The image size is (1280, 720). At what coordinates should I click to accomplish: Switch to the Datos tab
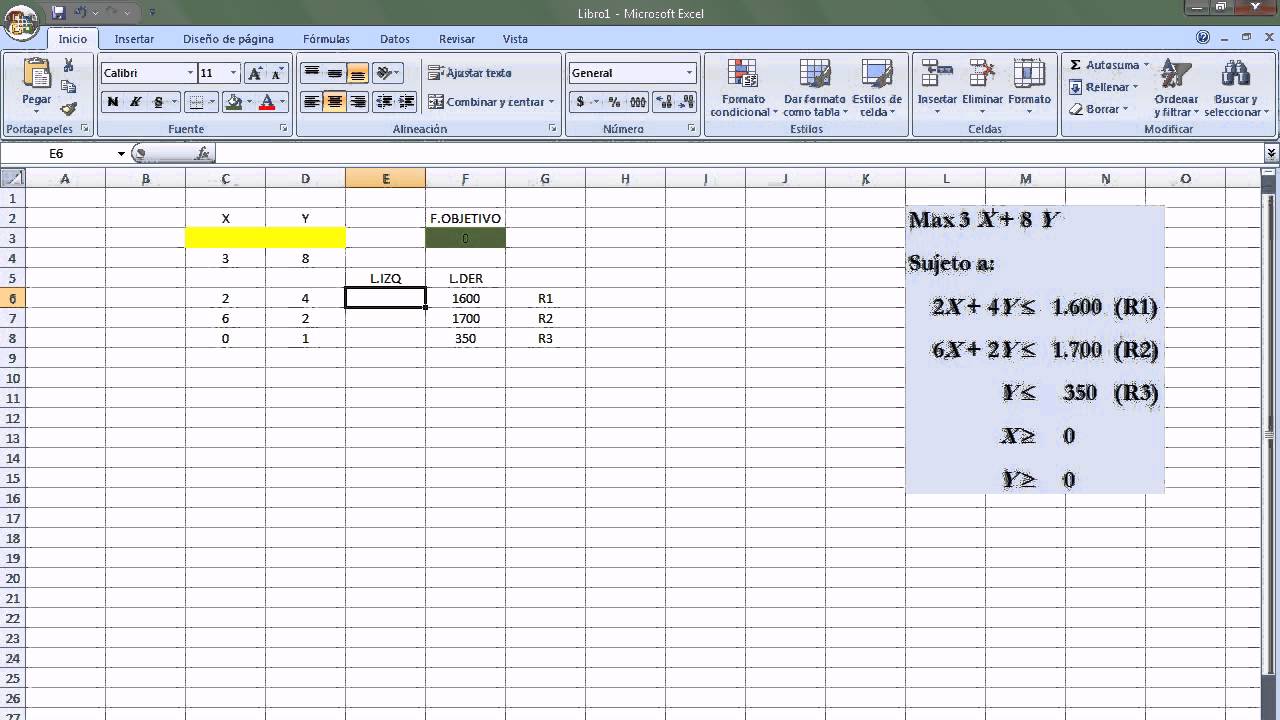click(x=395, y=39)
